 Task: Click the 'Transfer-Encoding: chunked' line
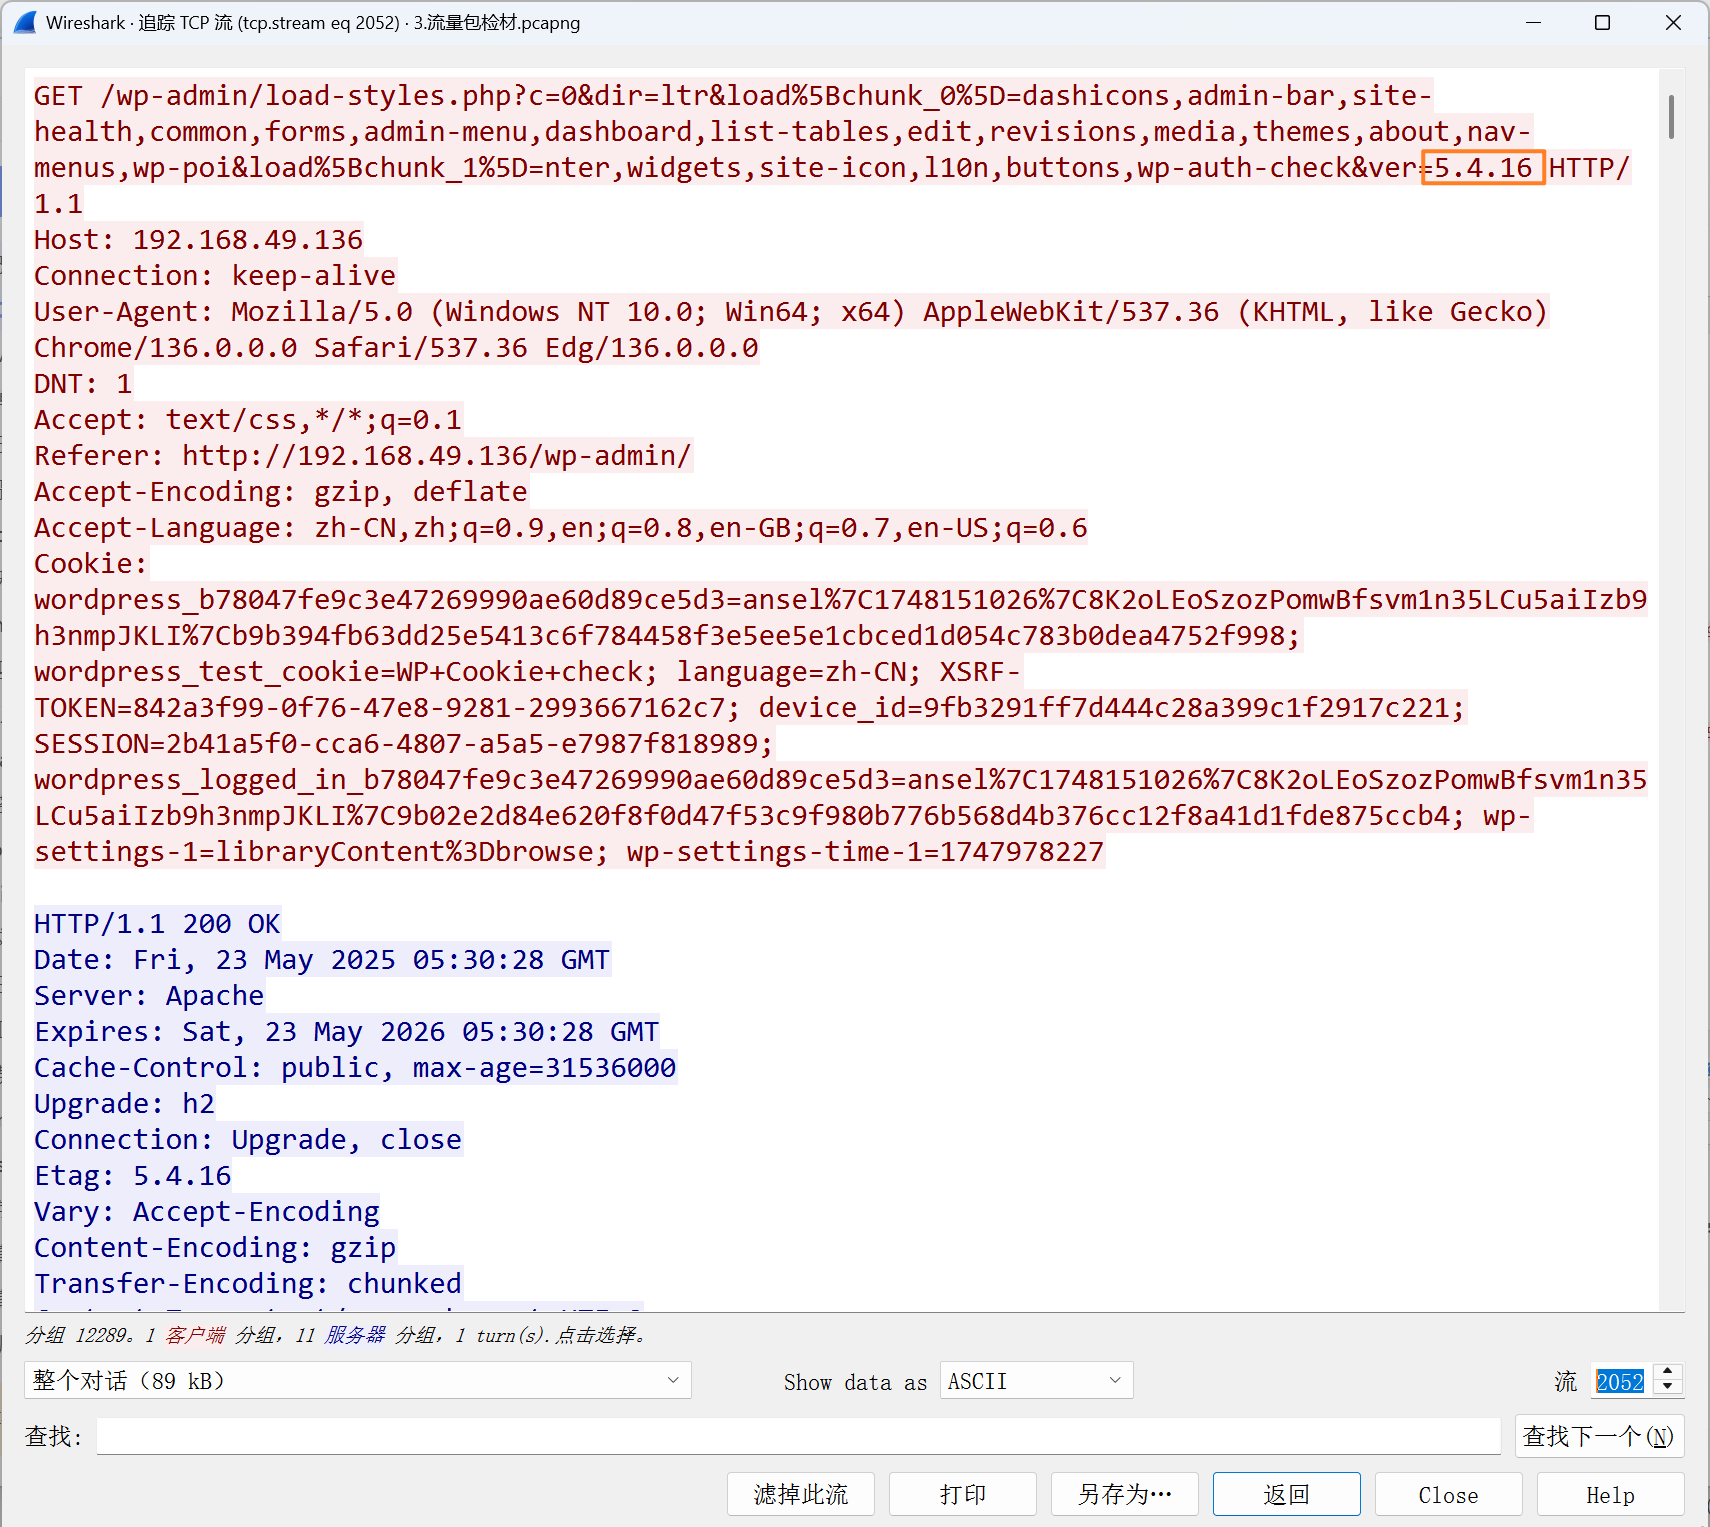click(x=248, y=1284)
